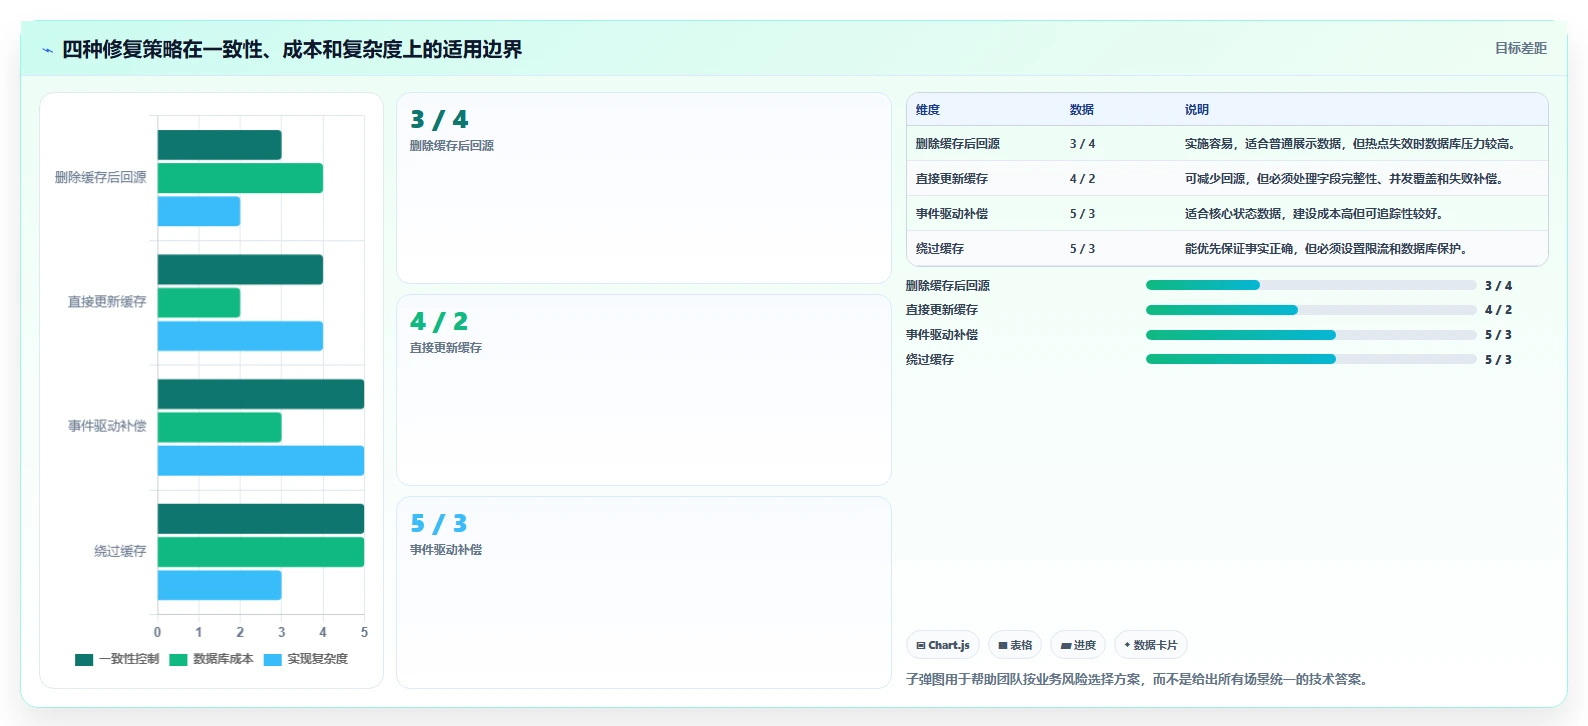
Task: Click the 绕过缓存 progress bar
Action: (1311, 359)
